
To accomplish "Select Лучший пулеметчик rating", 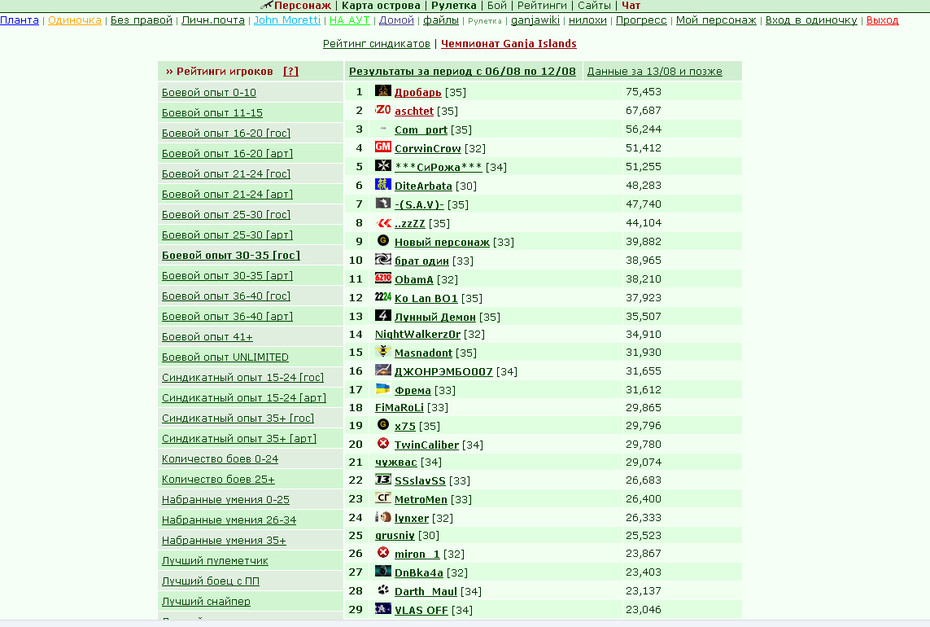I will point(215,561).
